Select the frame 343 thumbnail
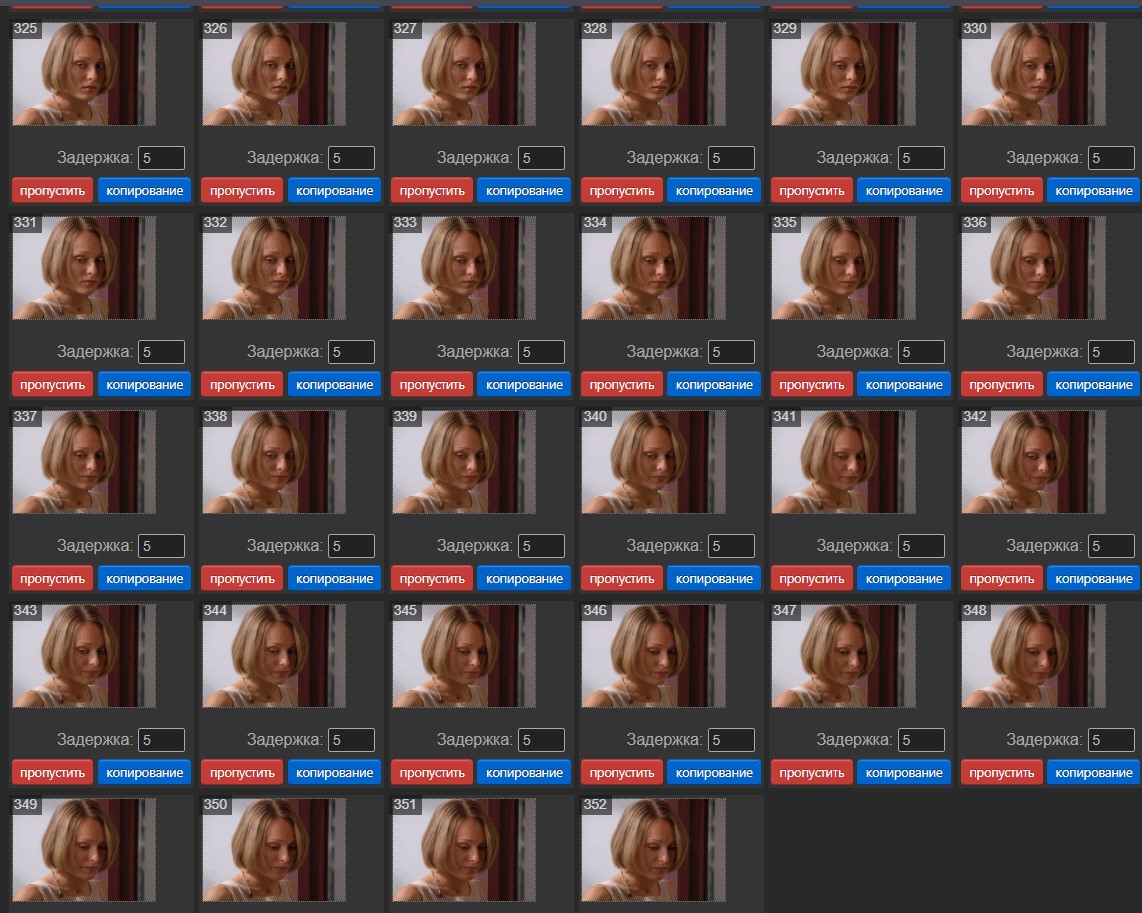Viewport: 1142px width, 913px height. point(84,655)
